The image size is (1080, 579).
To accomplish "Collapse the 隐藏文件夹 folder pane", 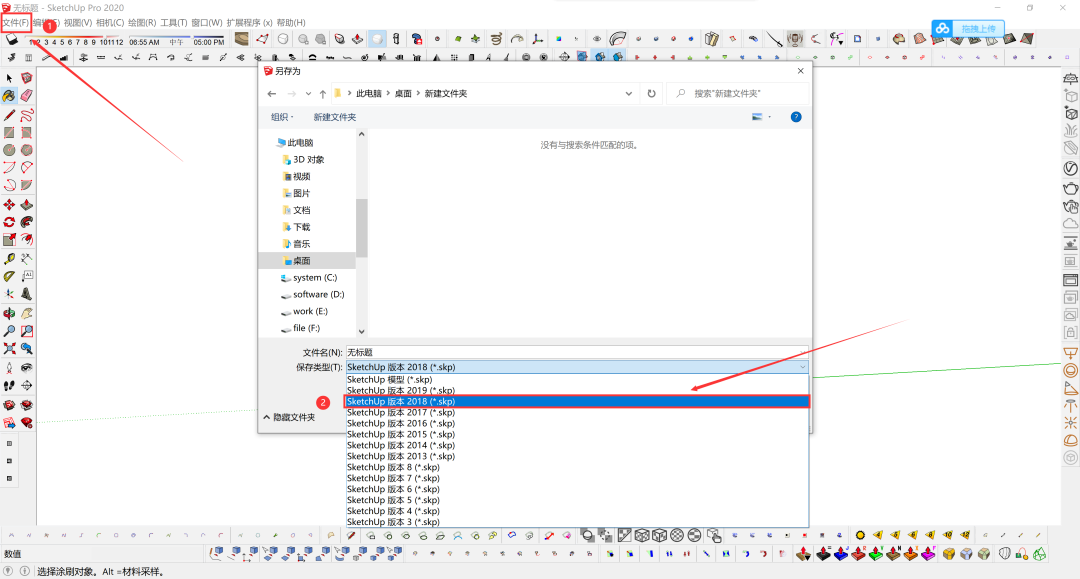I will pos(289,417).
